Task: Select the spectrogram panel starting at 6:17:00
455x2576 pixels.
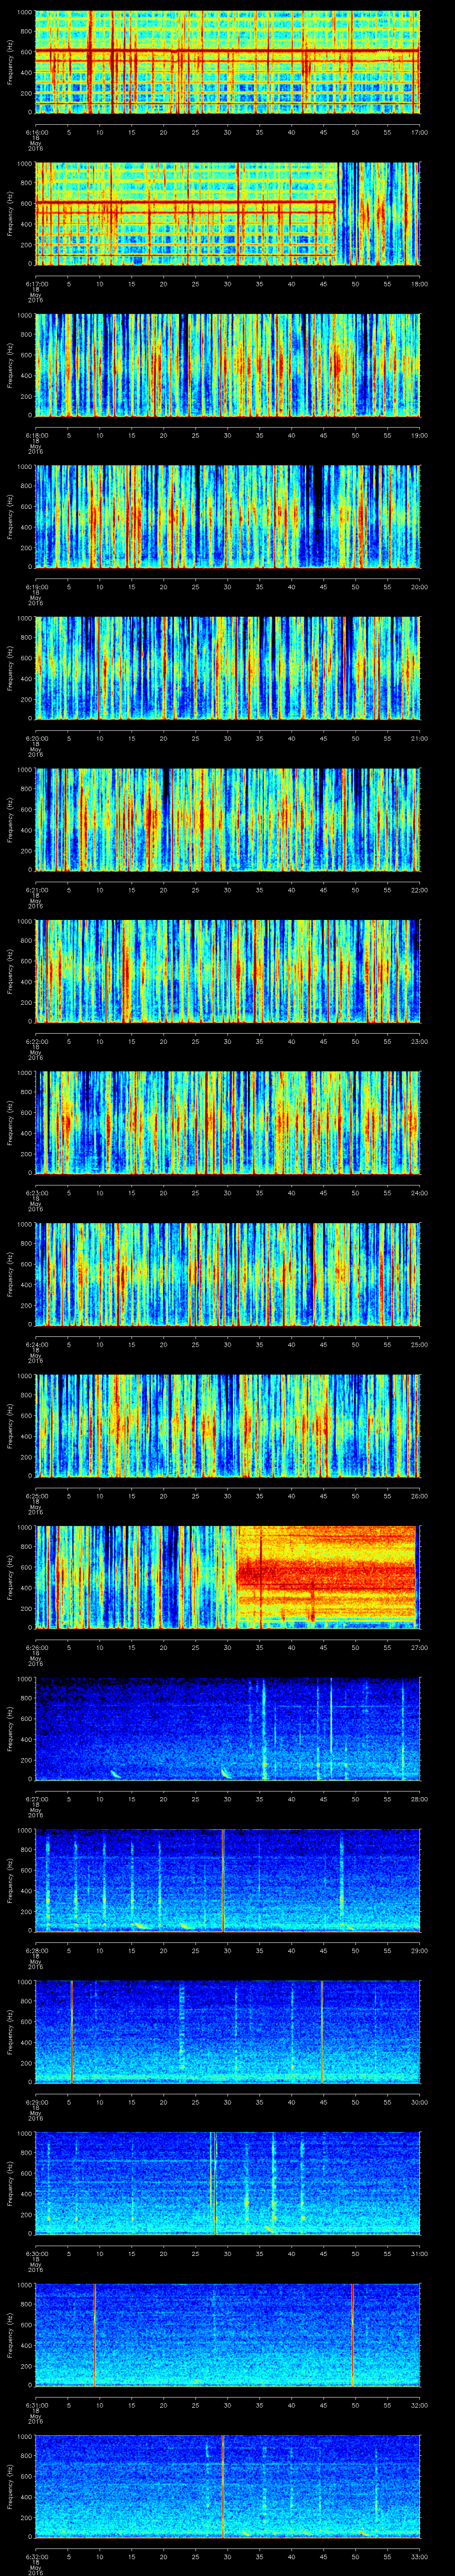Action: [x=227, y=214]
